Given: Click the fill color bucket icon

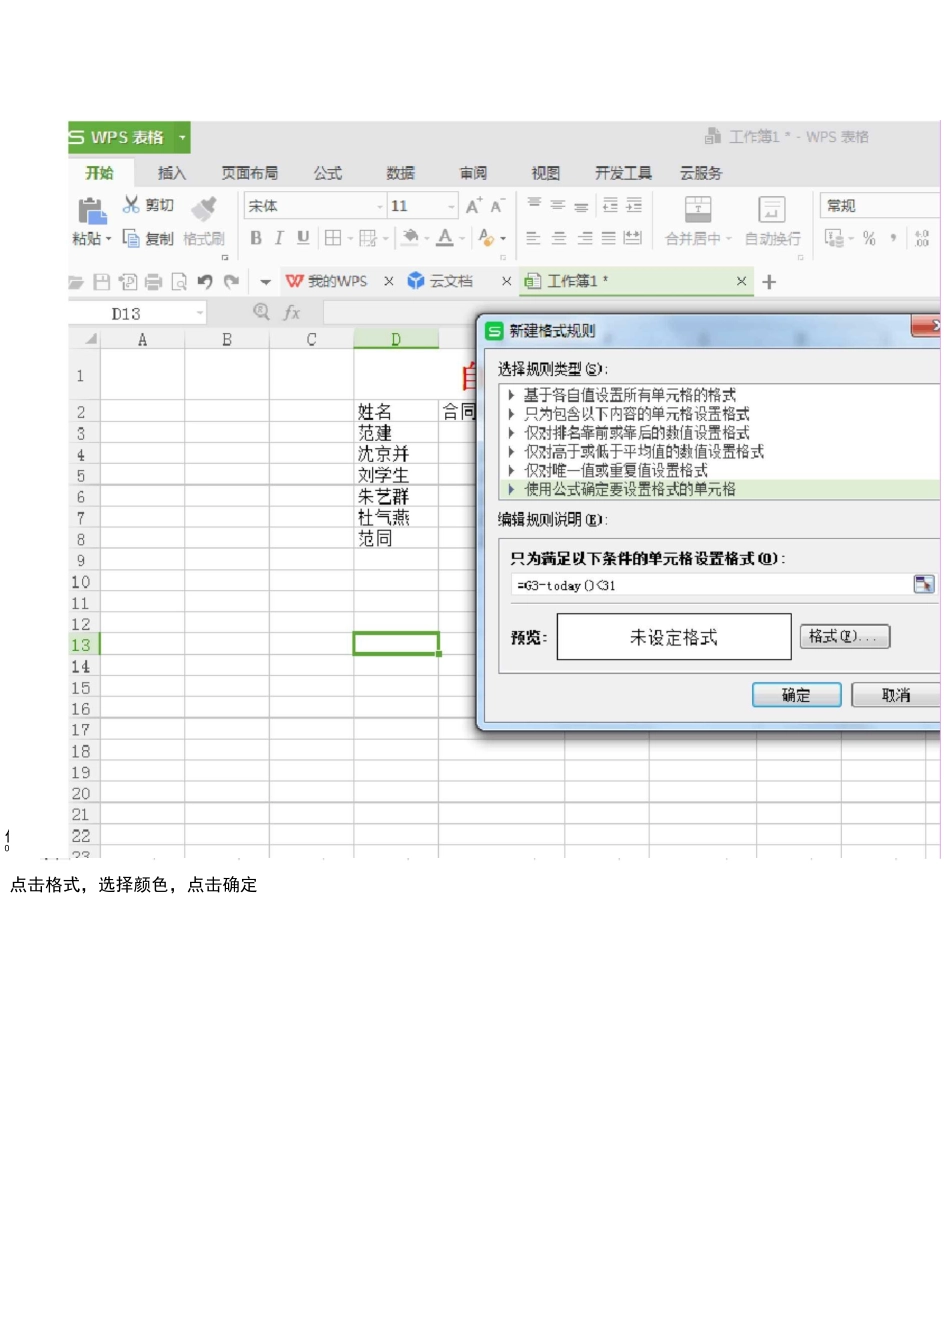Looking at the screenshot, I should point(410,238).
